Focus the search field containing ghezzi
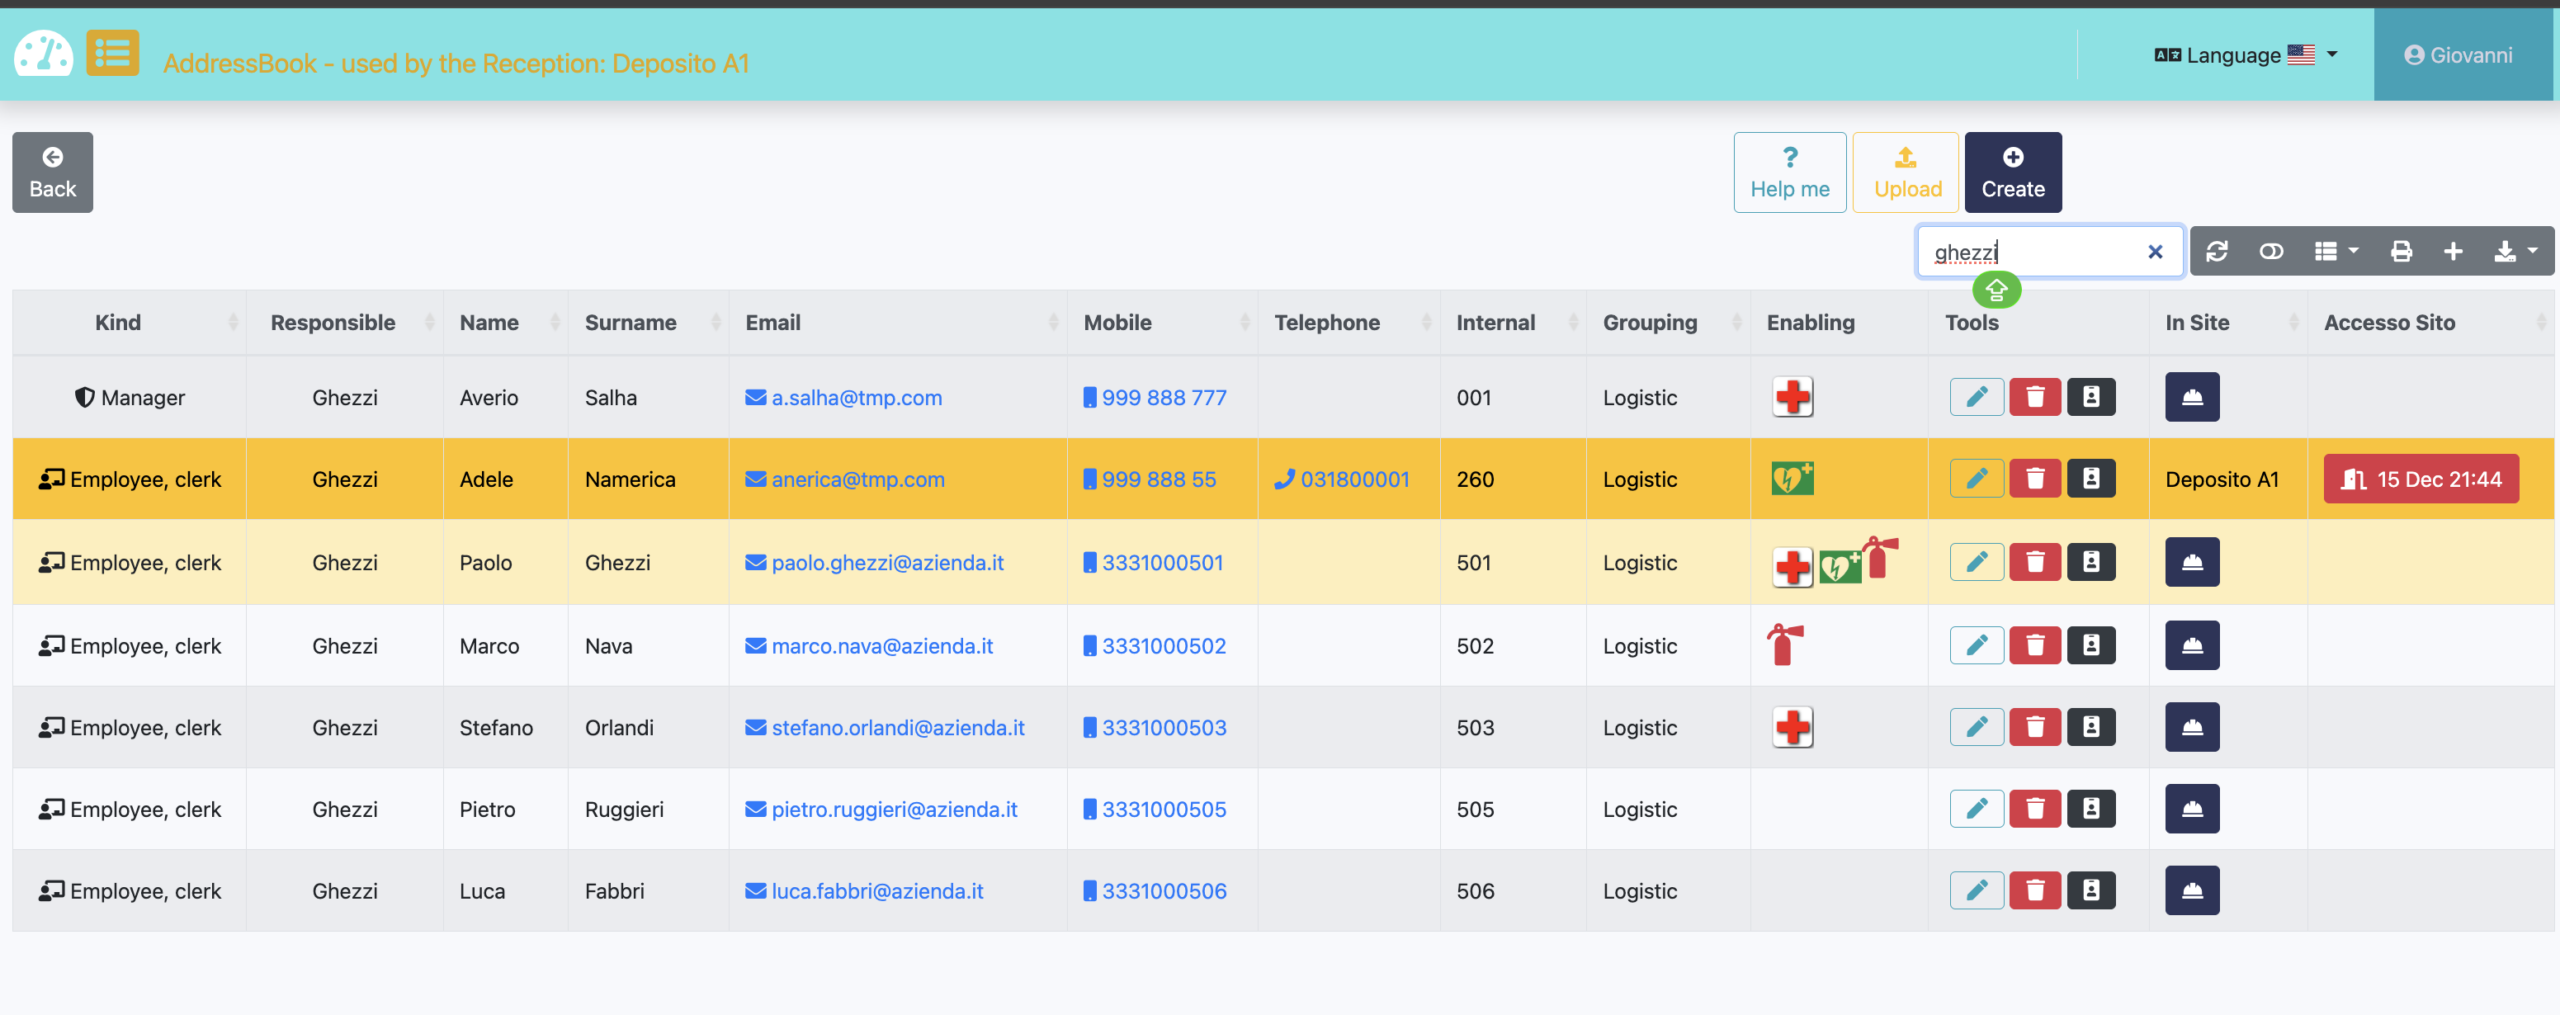Screen dimensions: 2560x1015 [2030, 252]
